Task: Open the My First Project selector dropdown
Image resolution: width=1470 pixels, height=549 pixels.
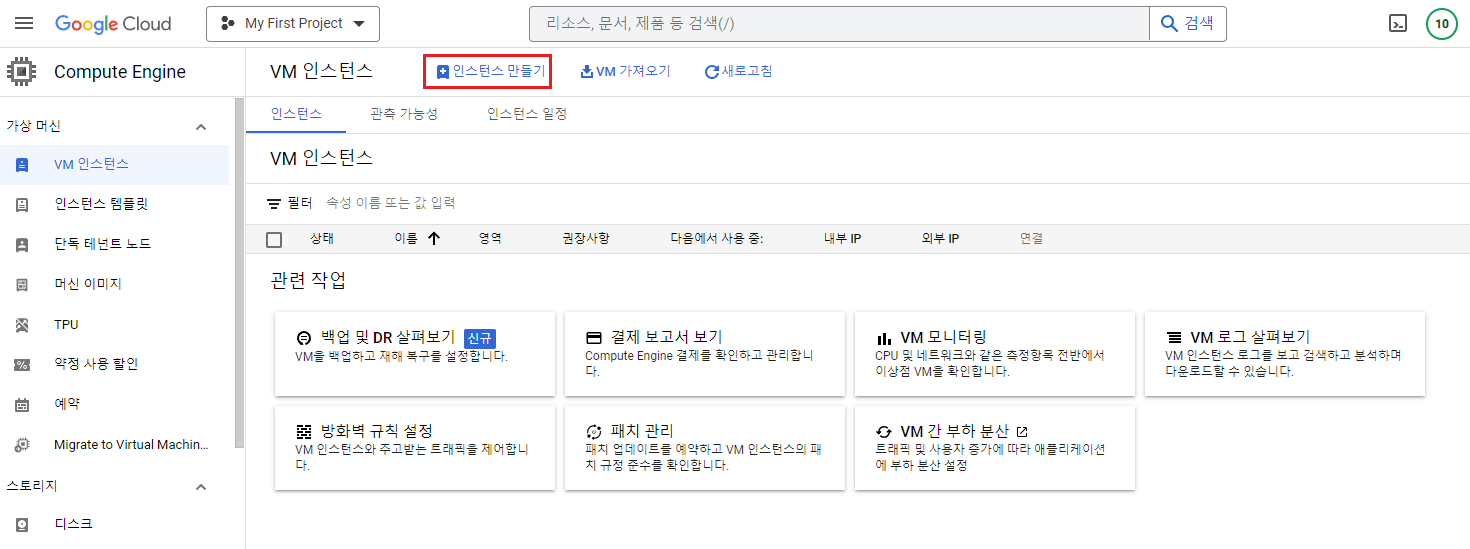Action: pos(293,23)
